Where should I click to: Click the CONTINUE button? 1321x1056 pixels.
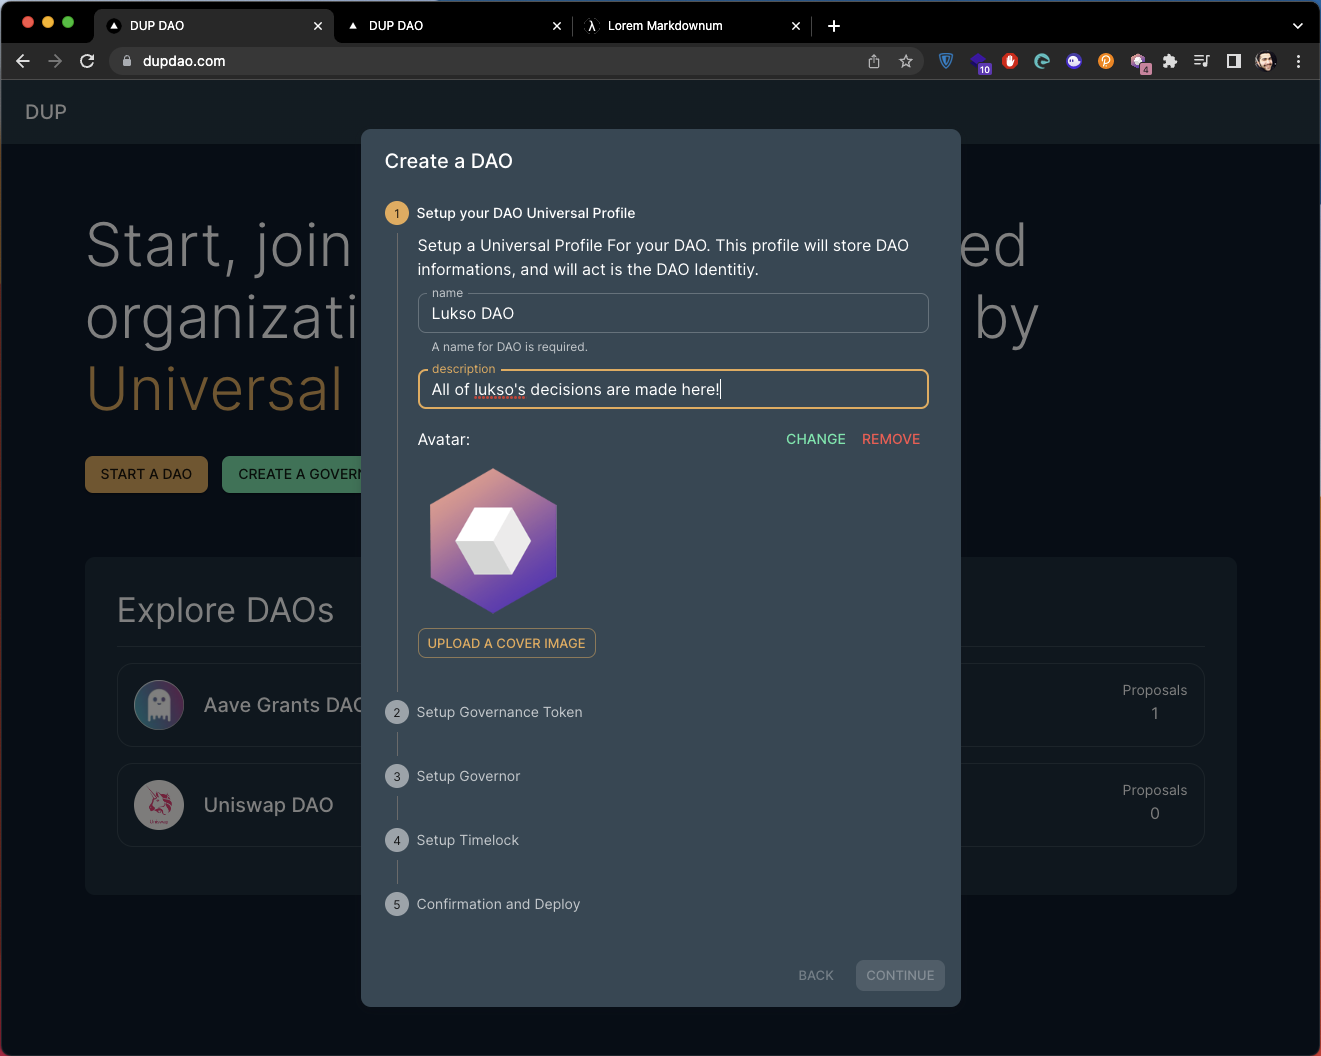900,975
